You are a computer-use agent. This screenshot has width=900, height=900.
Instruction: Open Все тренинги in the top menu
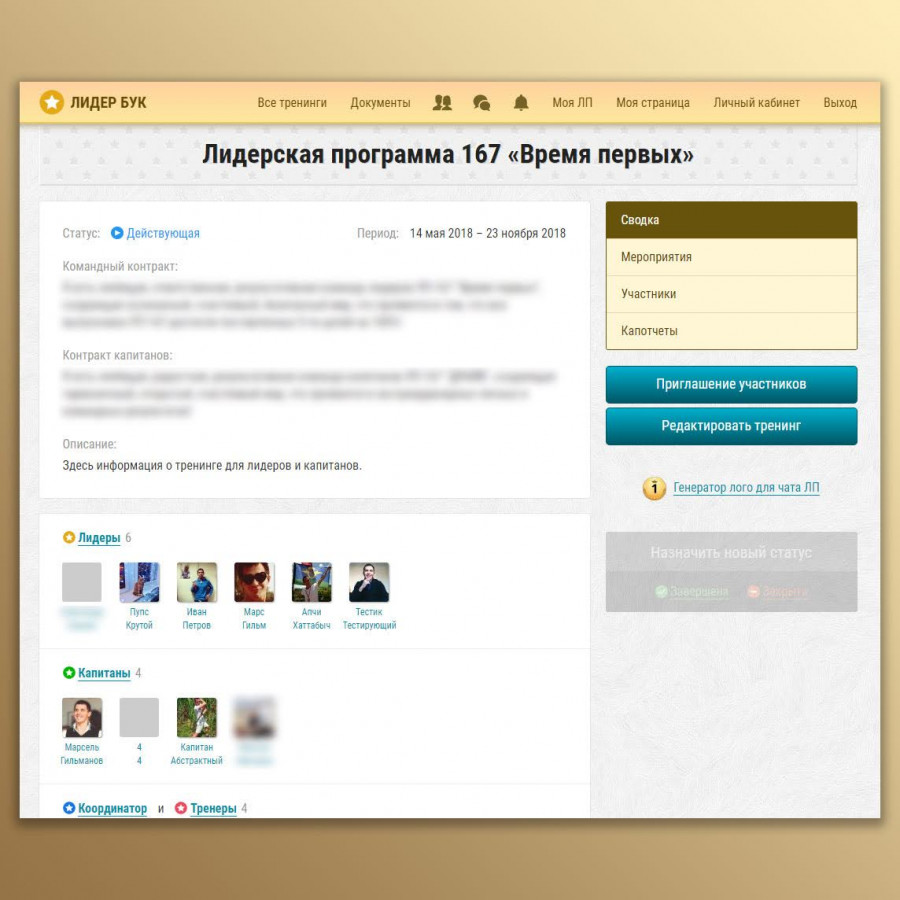(x=292, y=102)
